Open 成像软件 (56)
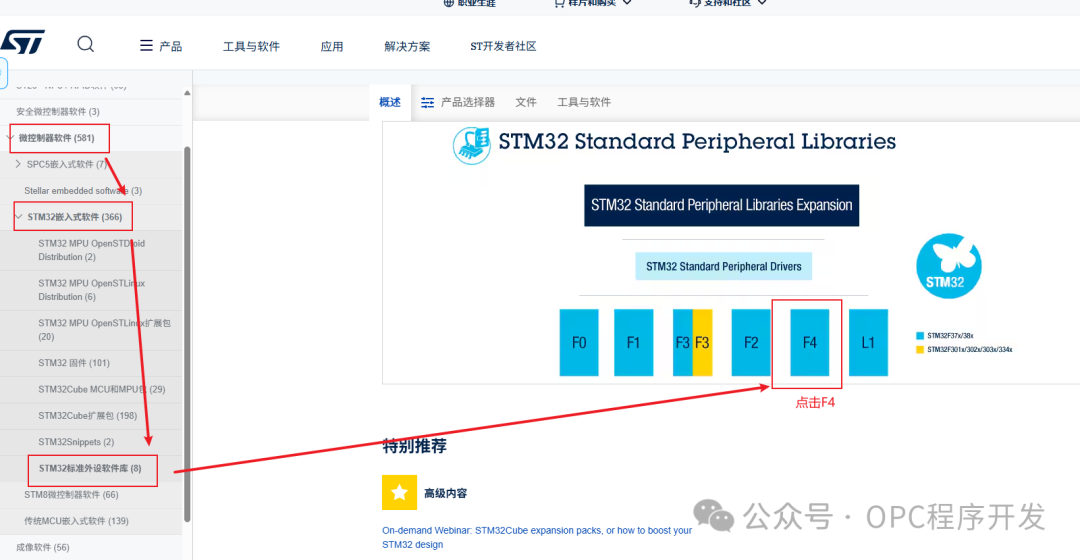 coord(43,547)
